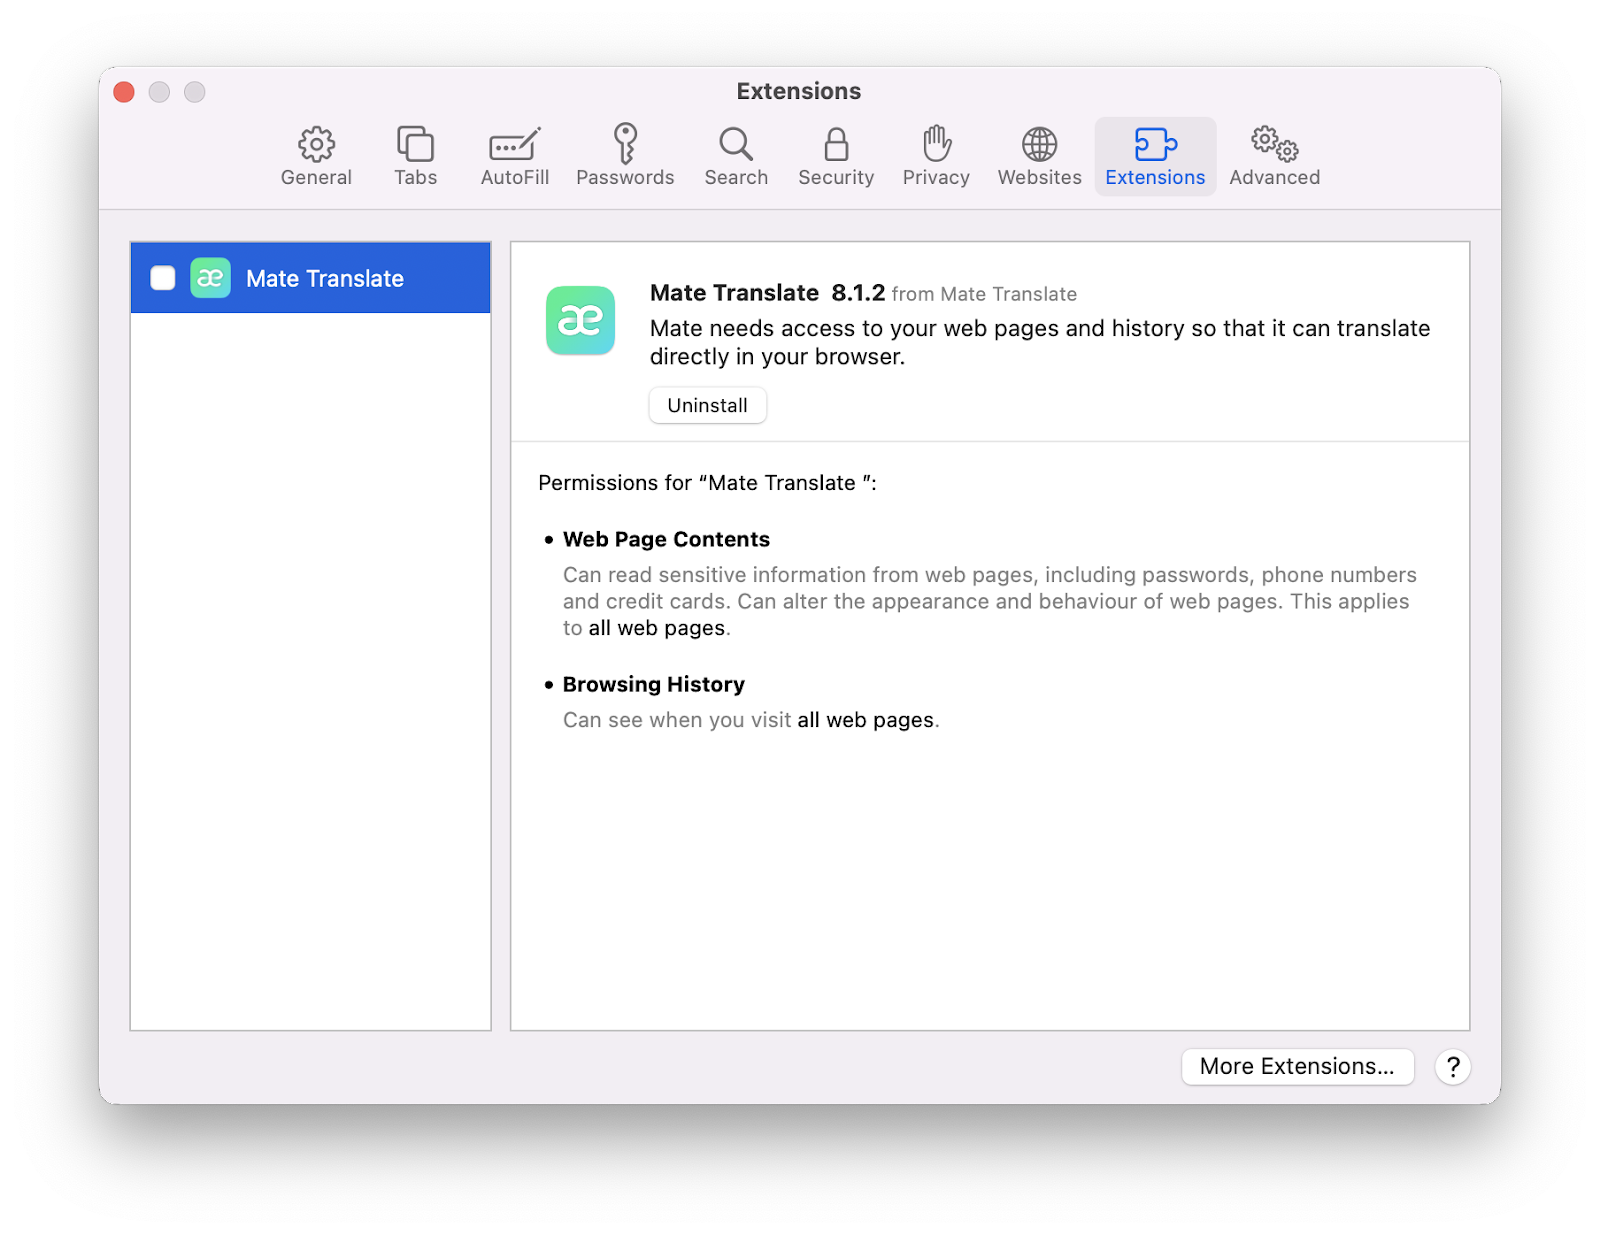The height and width of the screenshot is (1235, 1600).
Task: Click the Passwords key icon
Action: click(x=625, y=141)
